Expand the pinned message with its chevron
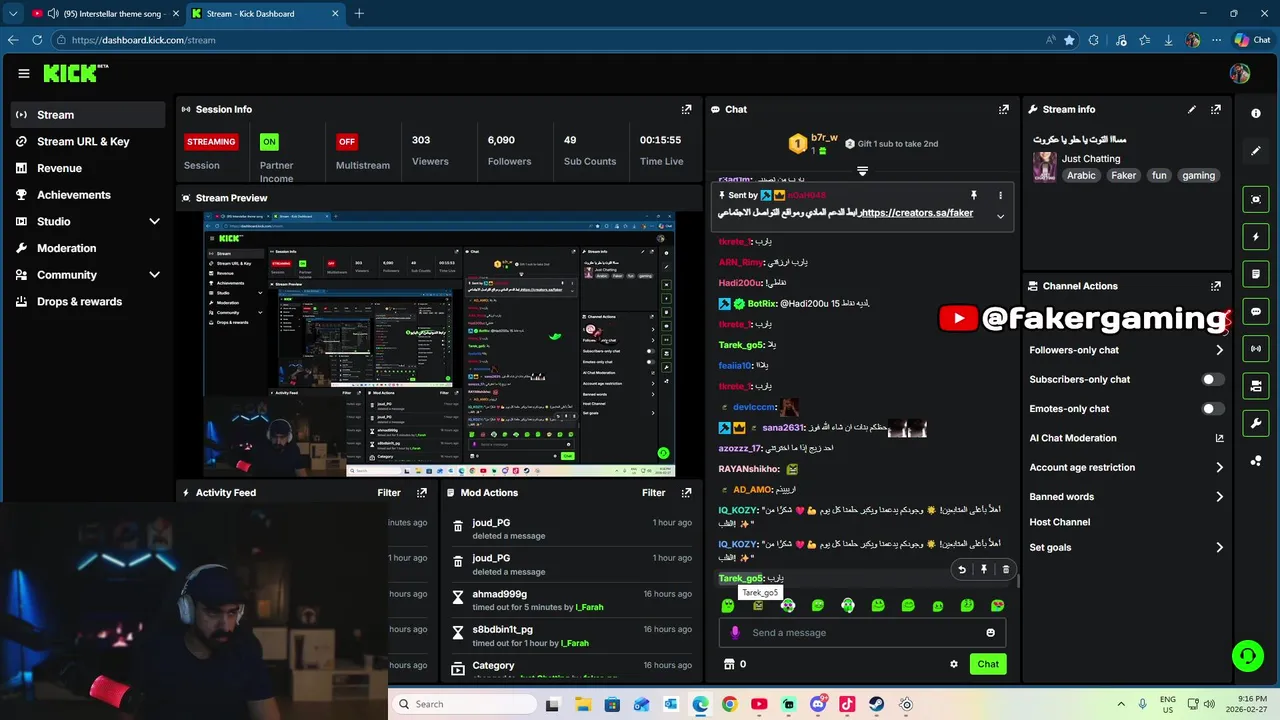This screenshot has width=1280, height=720. click(1000, 216)
